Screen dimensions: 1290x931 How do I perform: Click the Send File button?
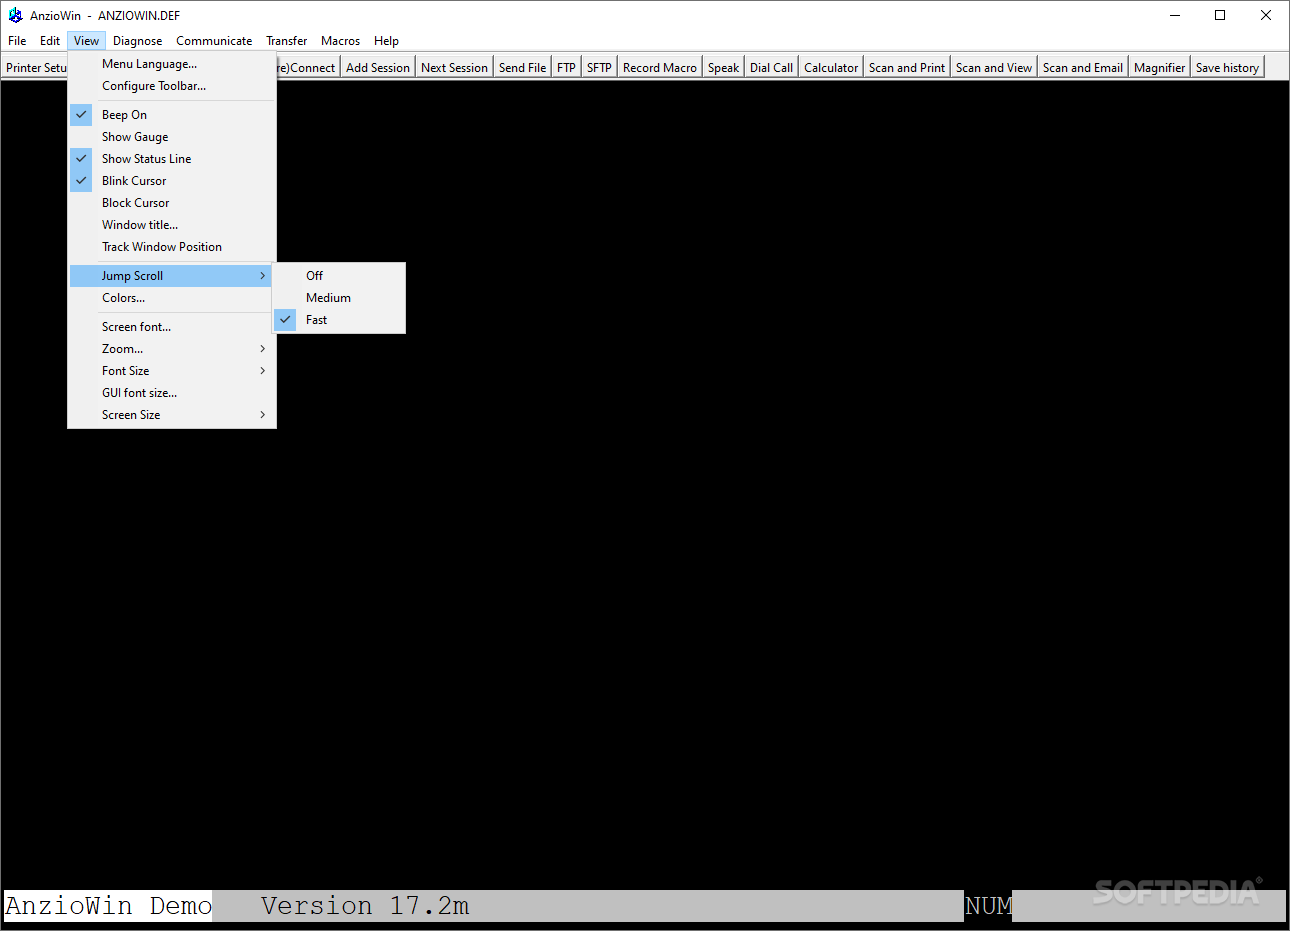(522, 68)
